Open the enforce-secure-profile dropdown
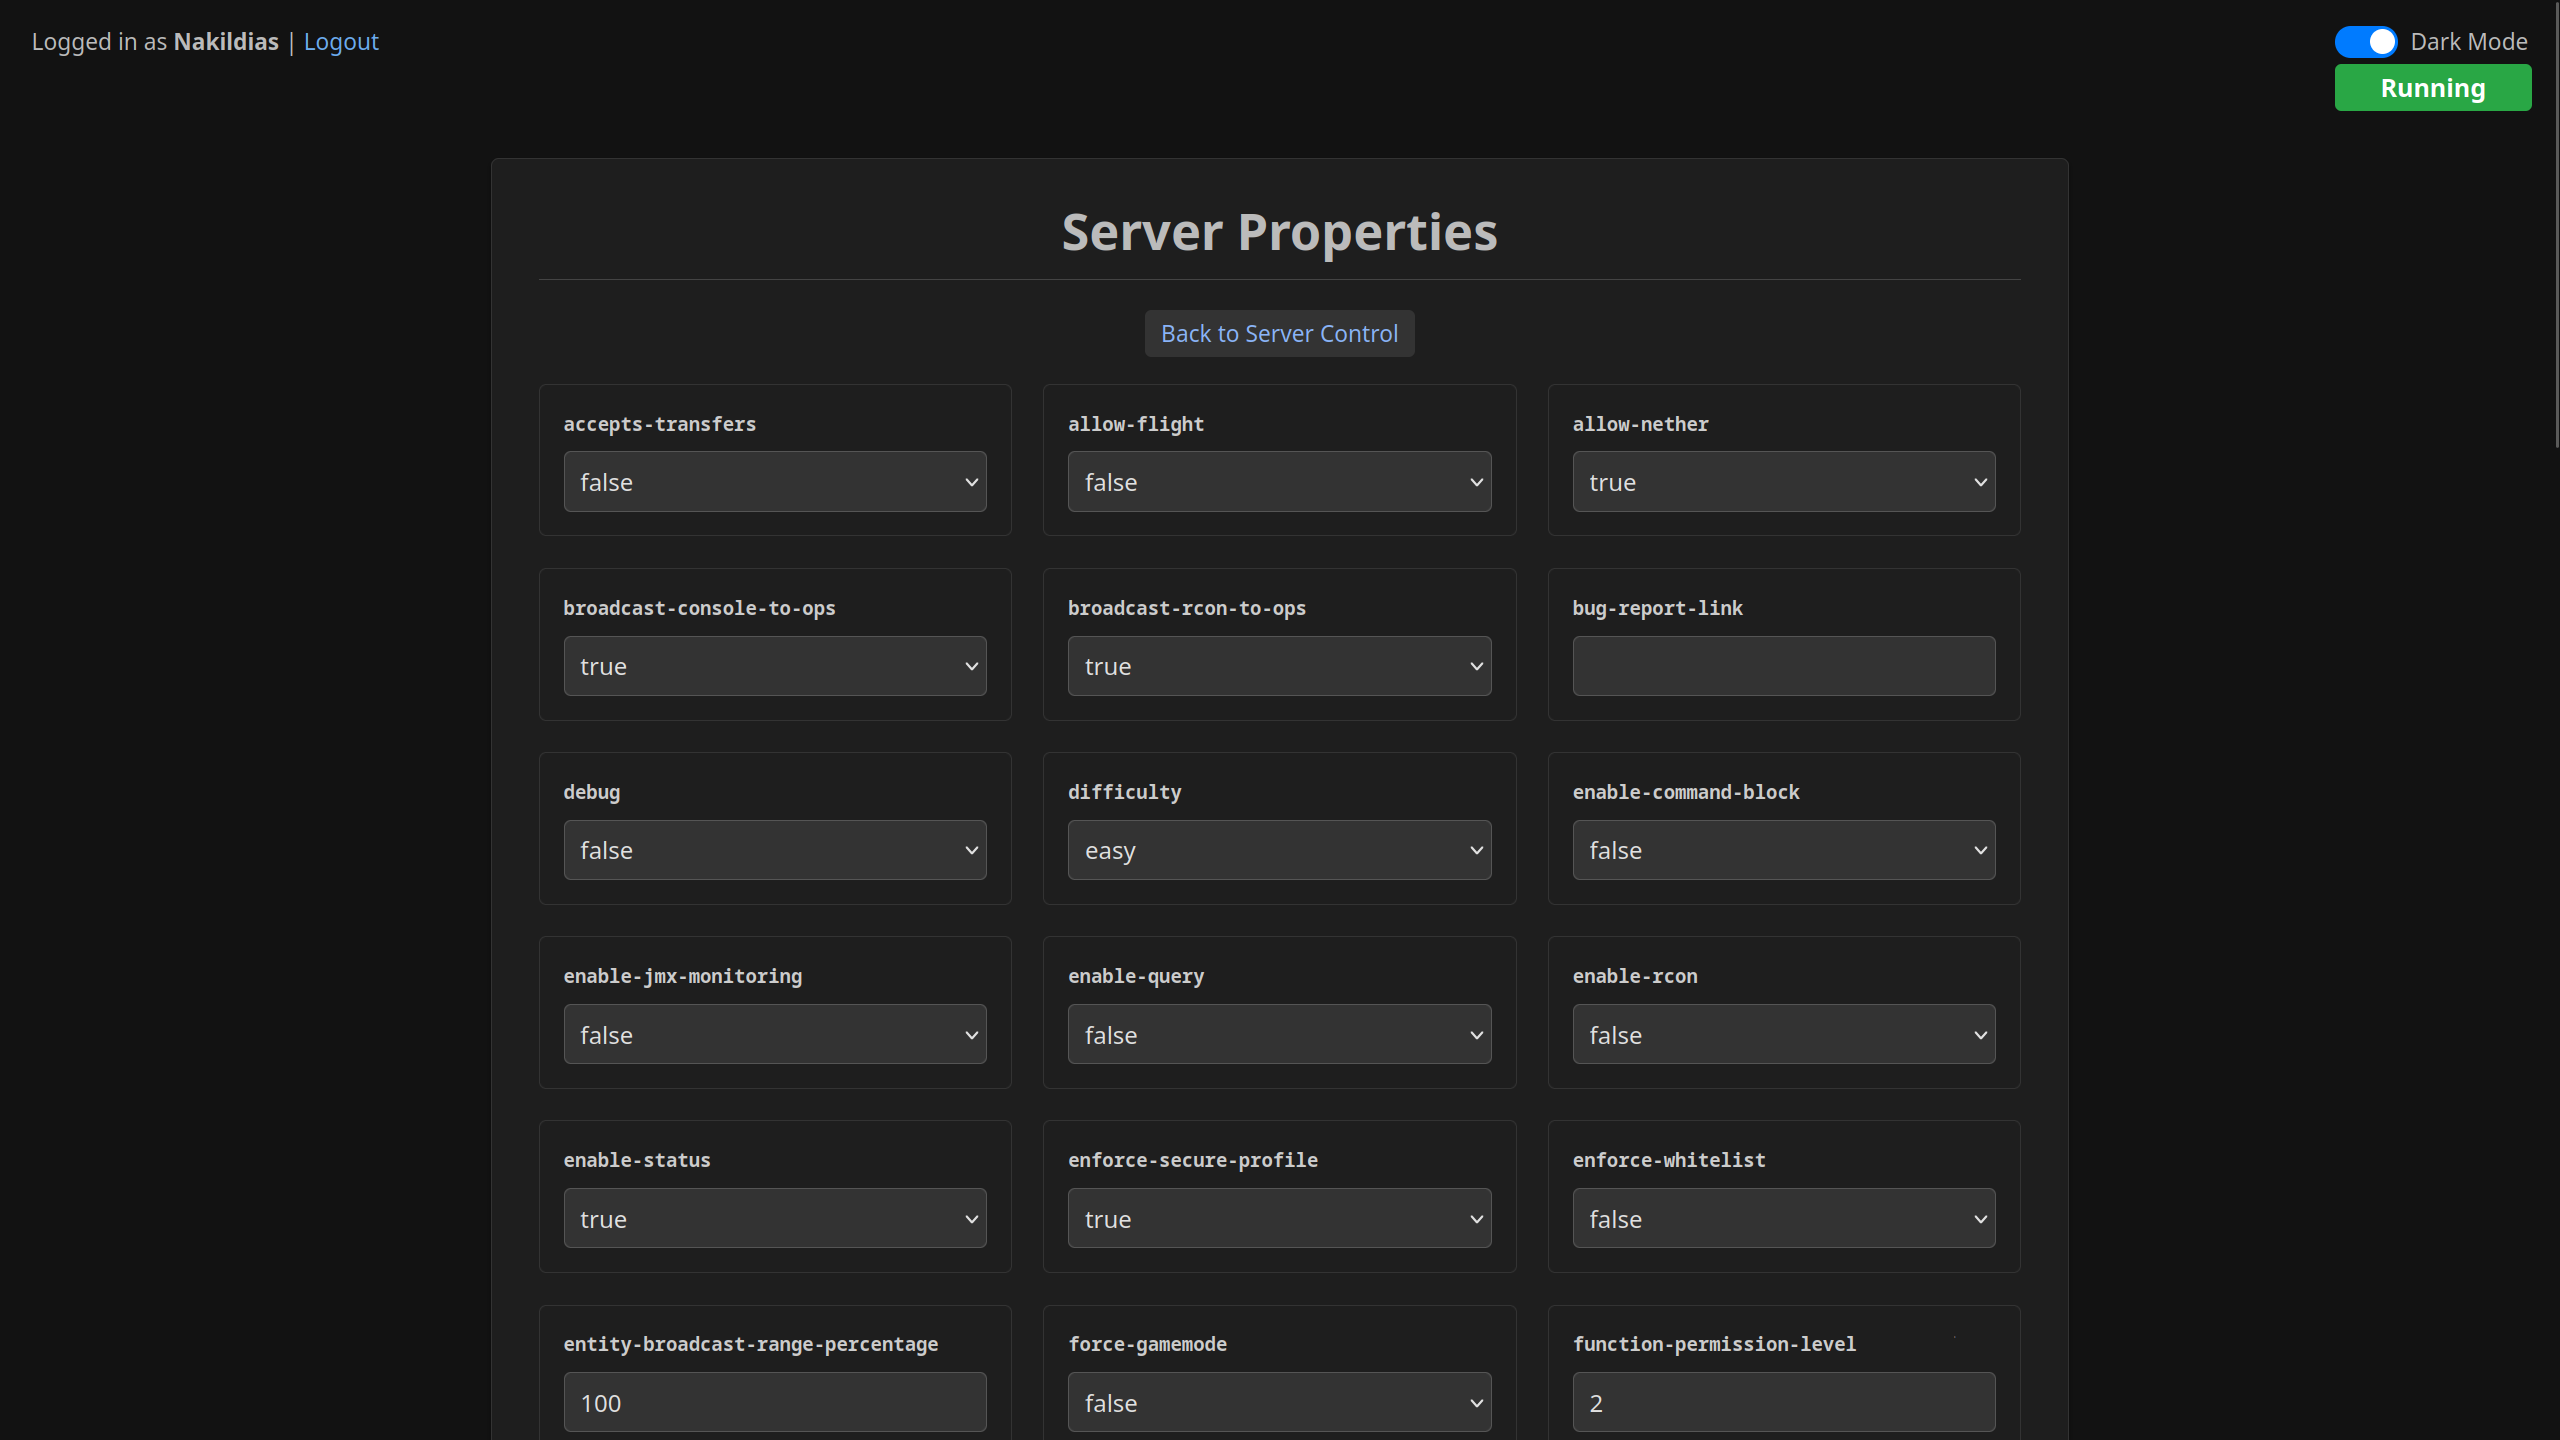This screenshot has height=1440, width=2560. pos(1279,1219)
